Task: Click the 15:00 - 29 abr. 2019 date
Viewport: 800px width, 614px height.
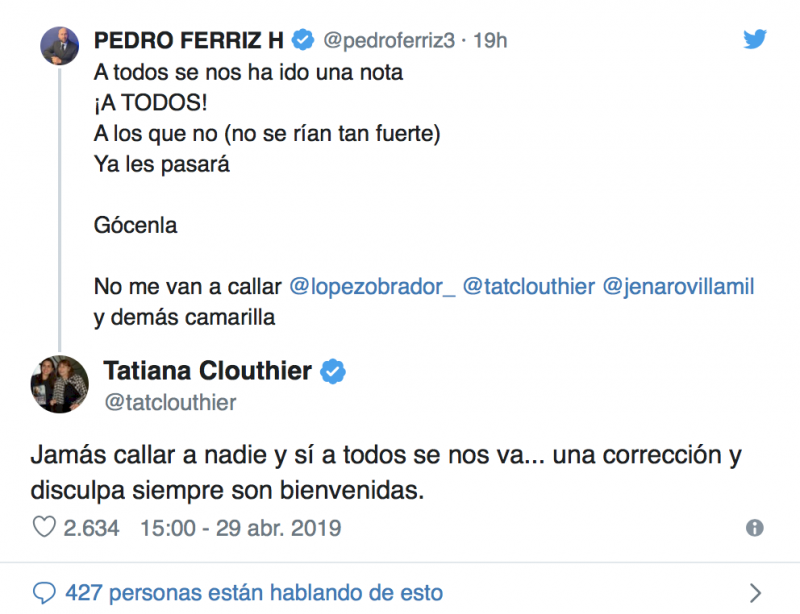Action: 240,527
